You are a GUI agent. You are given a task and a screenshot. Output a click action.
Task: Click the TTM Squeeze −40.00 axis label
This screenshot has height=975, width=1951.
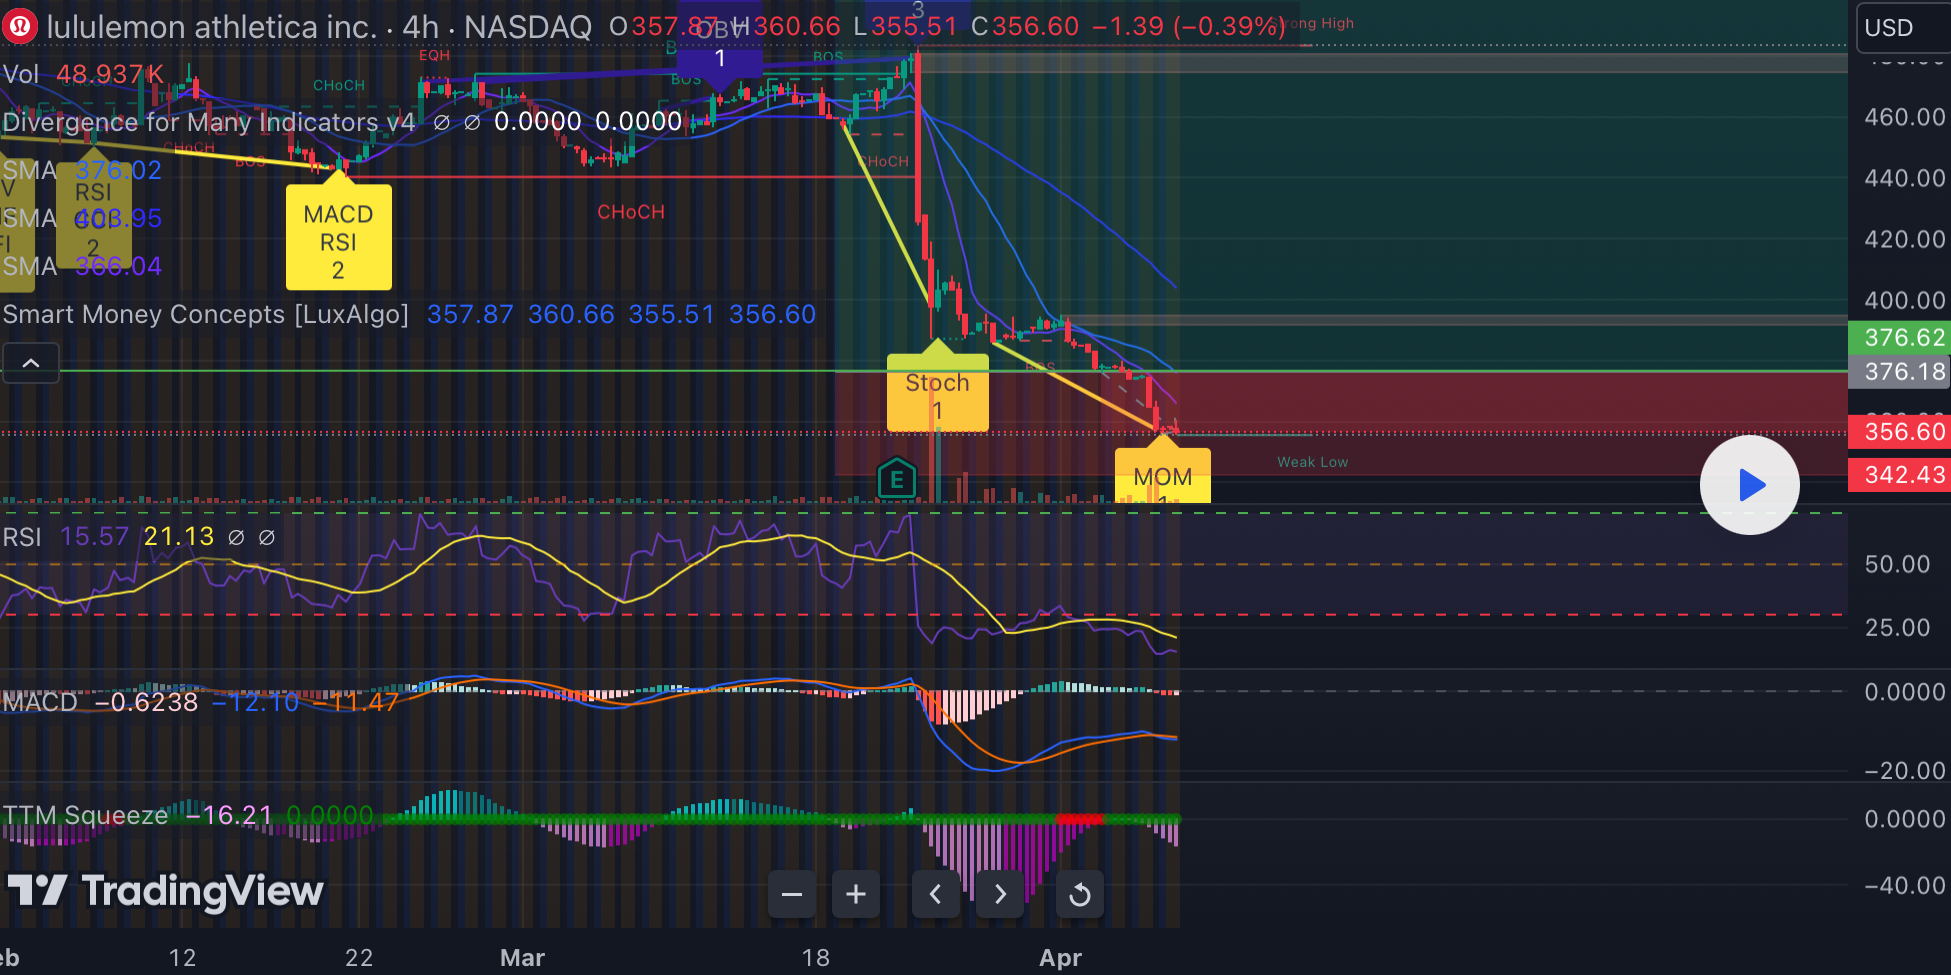[x=1905, y=886]
